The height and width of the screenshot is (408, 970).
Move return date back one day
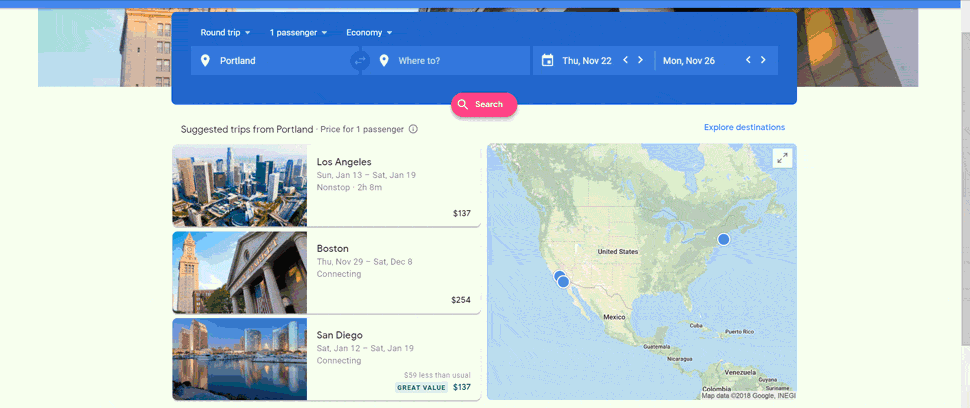pyautogui.click(x=748, y=60)
